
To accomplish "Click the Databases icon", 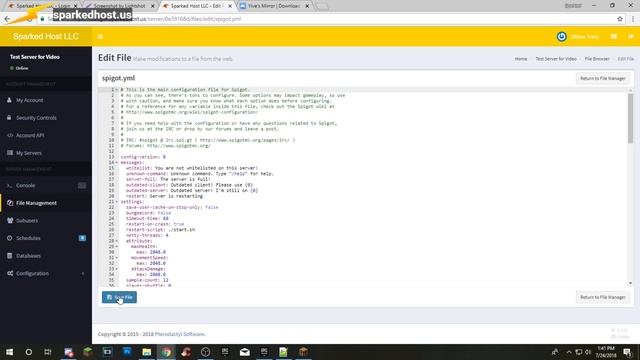I will point(10,256).
